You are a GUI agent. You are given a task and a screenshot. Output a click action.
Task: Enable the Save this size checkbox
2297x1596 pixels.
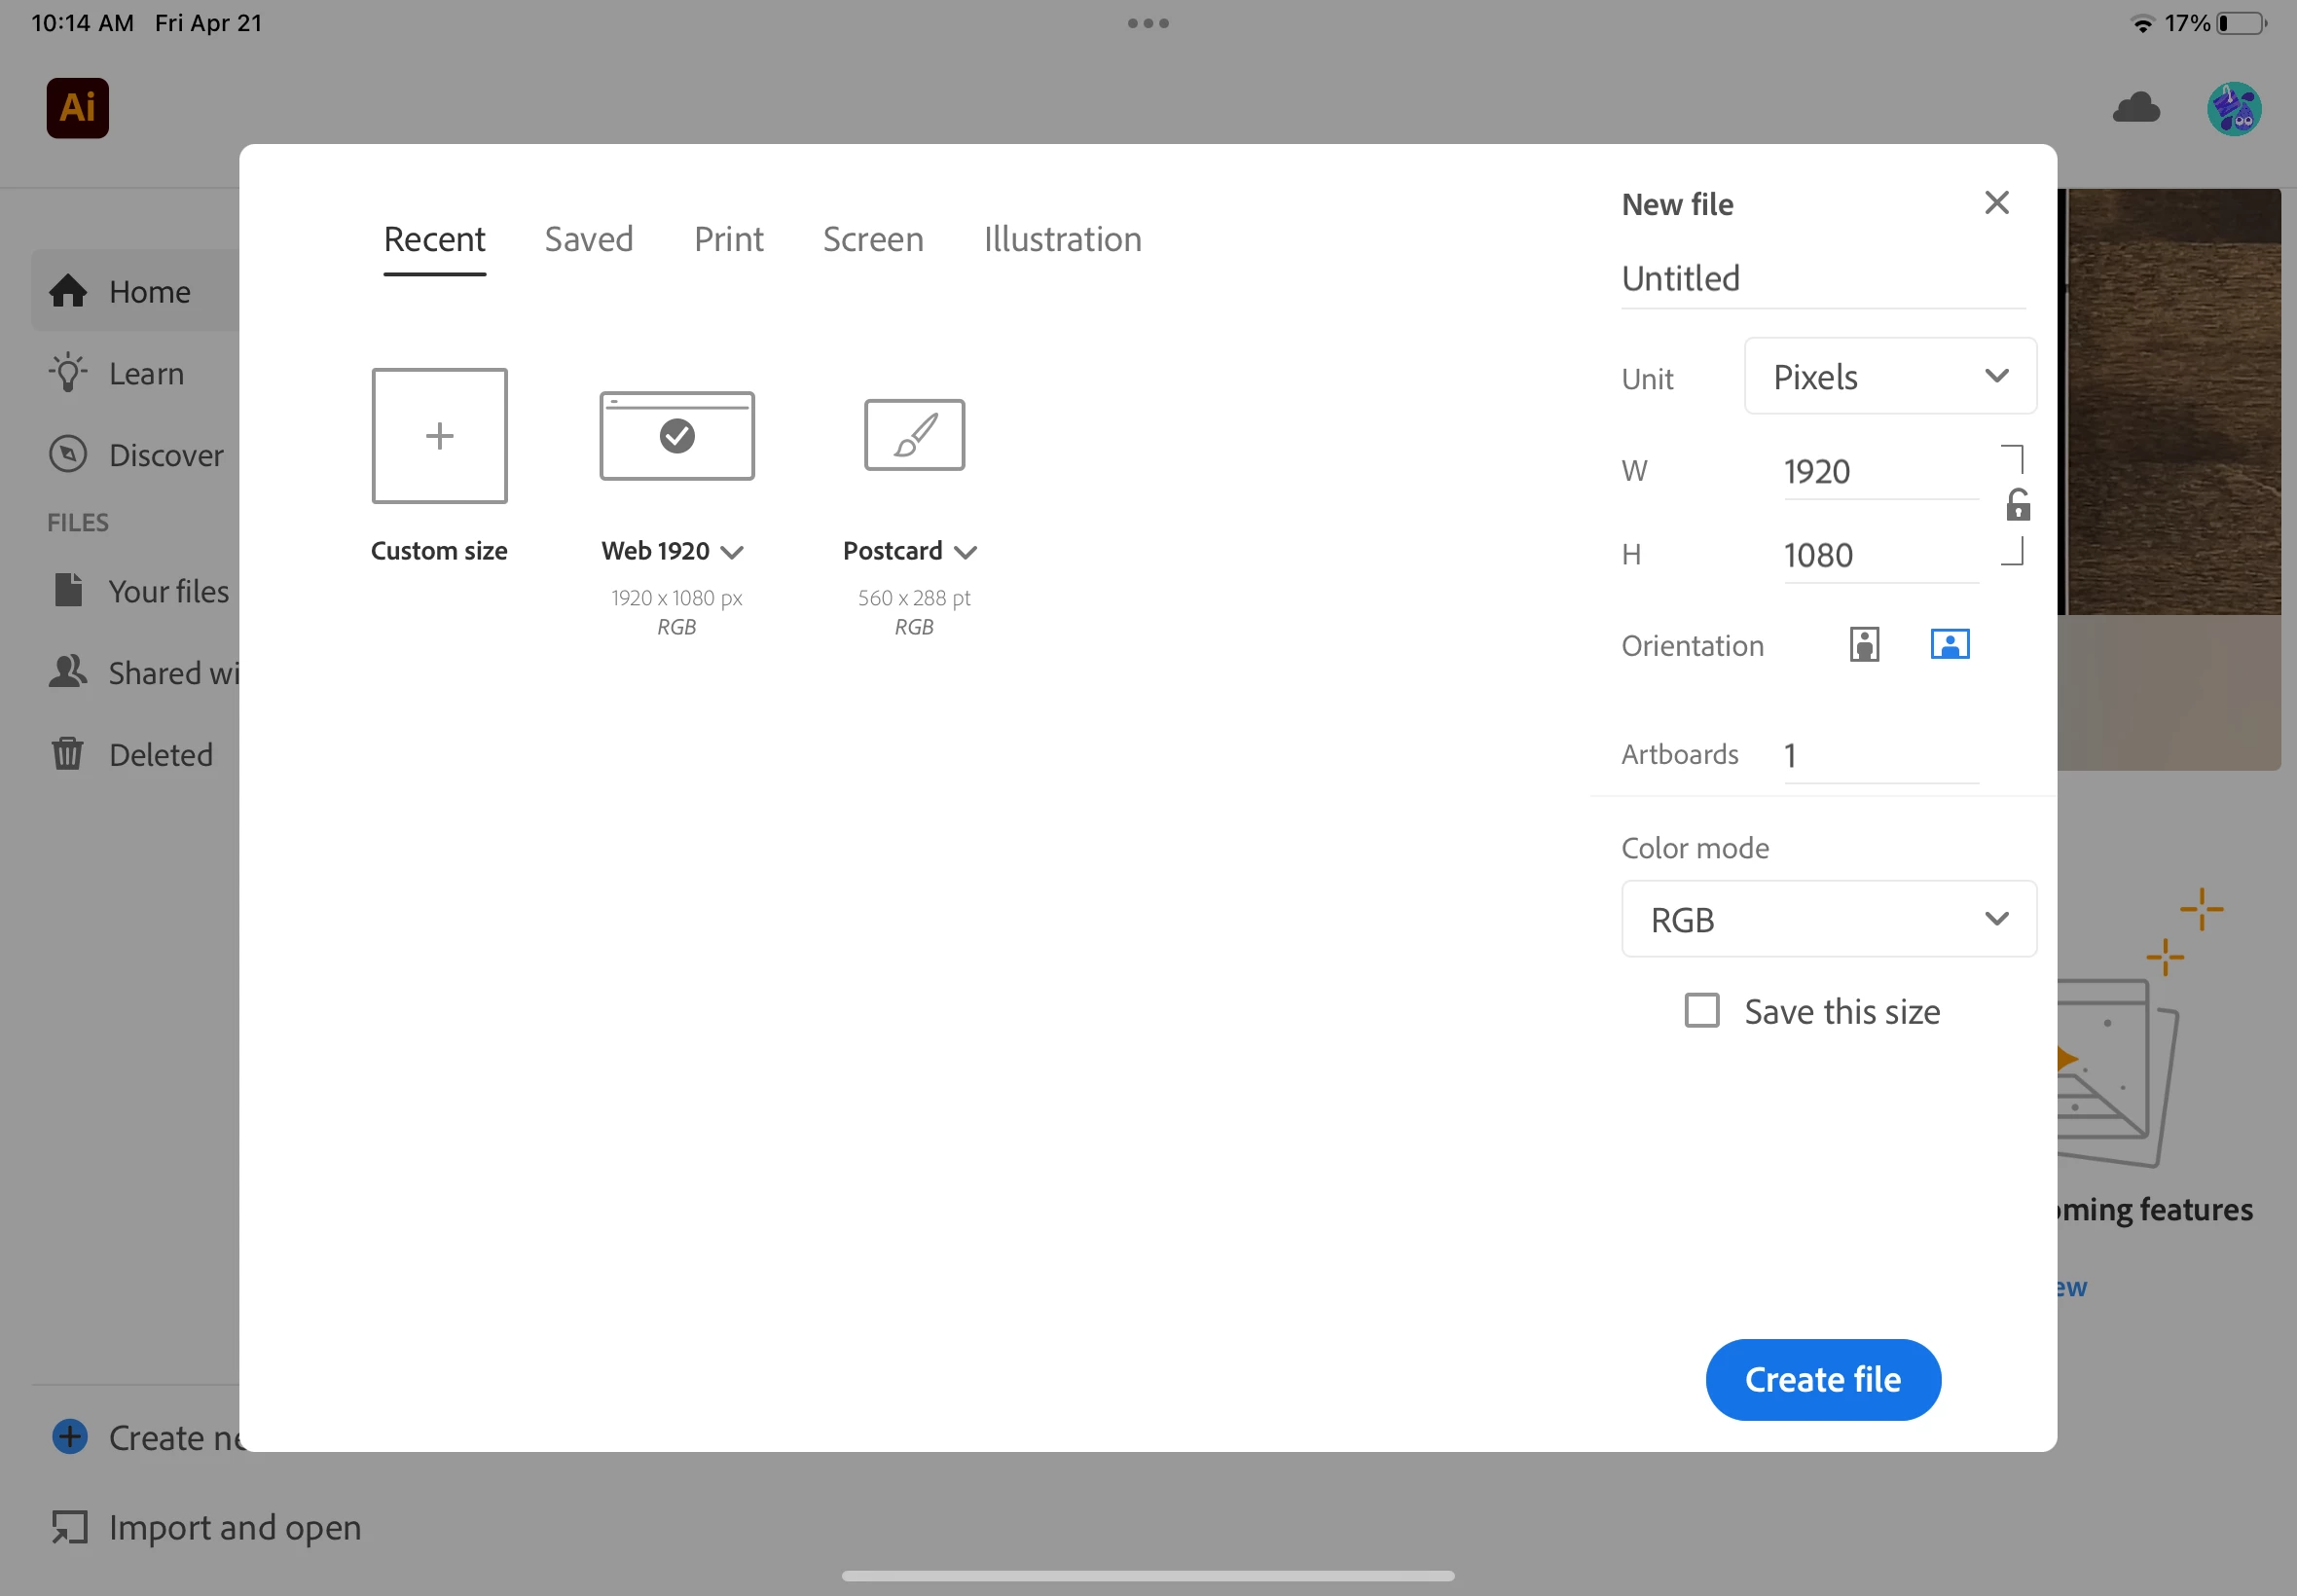point(1701,1011)
